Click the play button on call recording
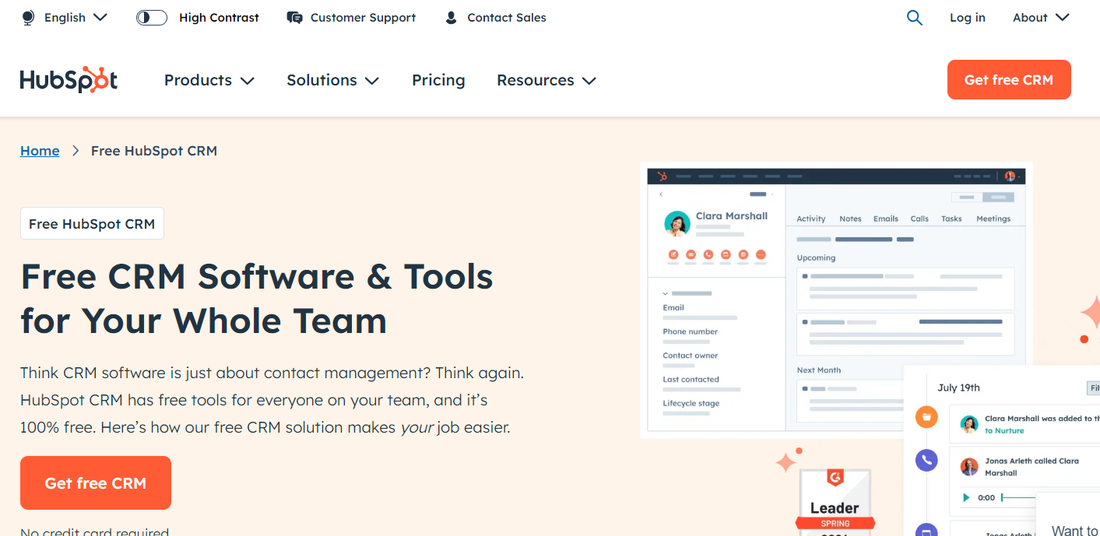The image size is (1100, 536). tap(966, 497)
